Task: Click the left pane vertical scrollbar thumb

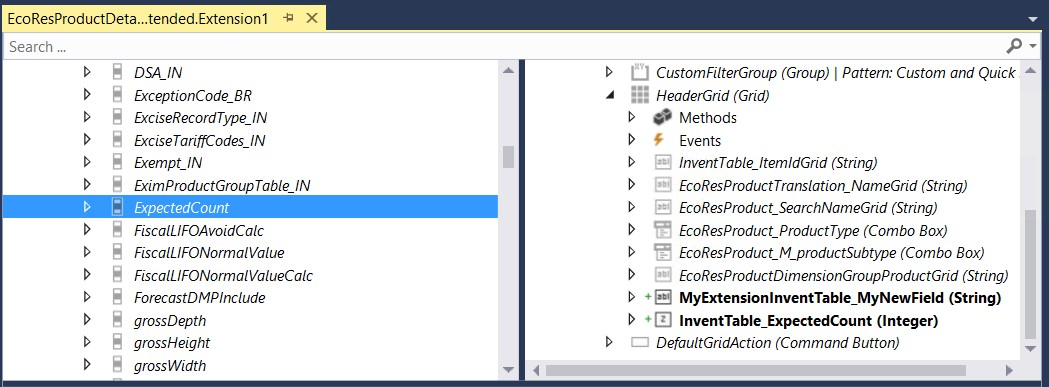Action: click(508, 157)
